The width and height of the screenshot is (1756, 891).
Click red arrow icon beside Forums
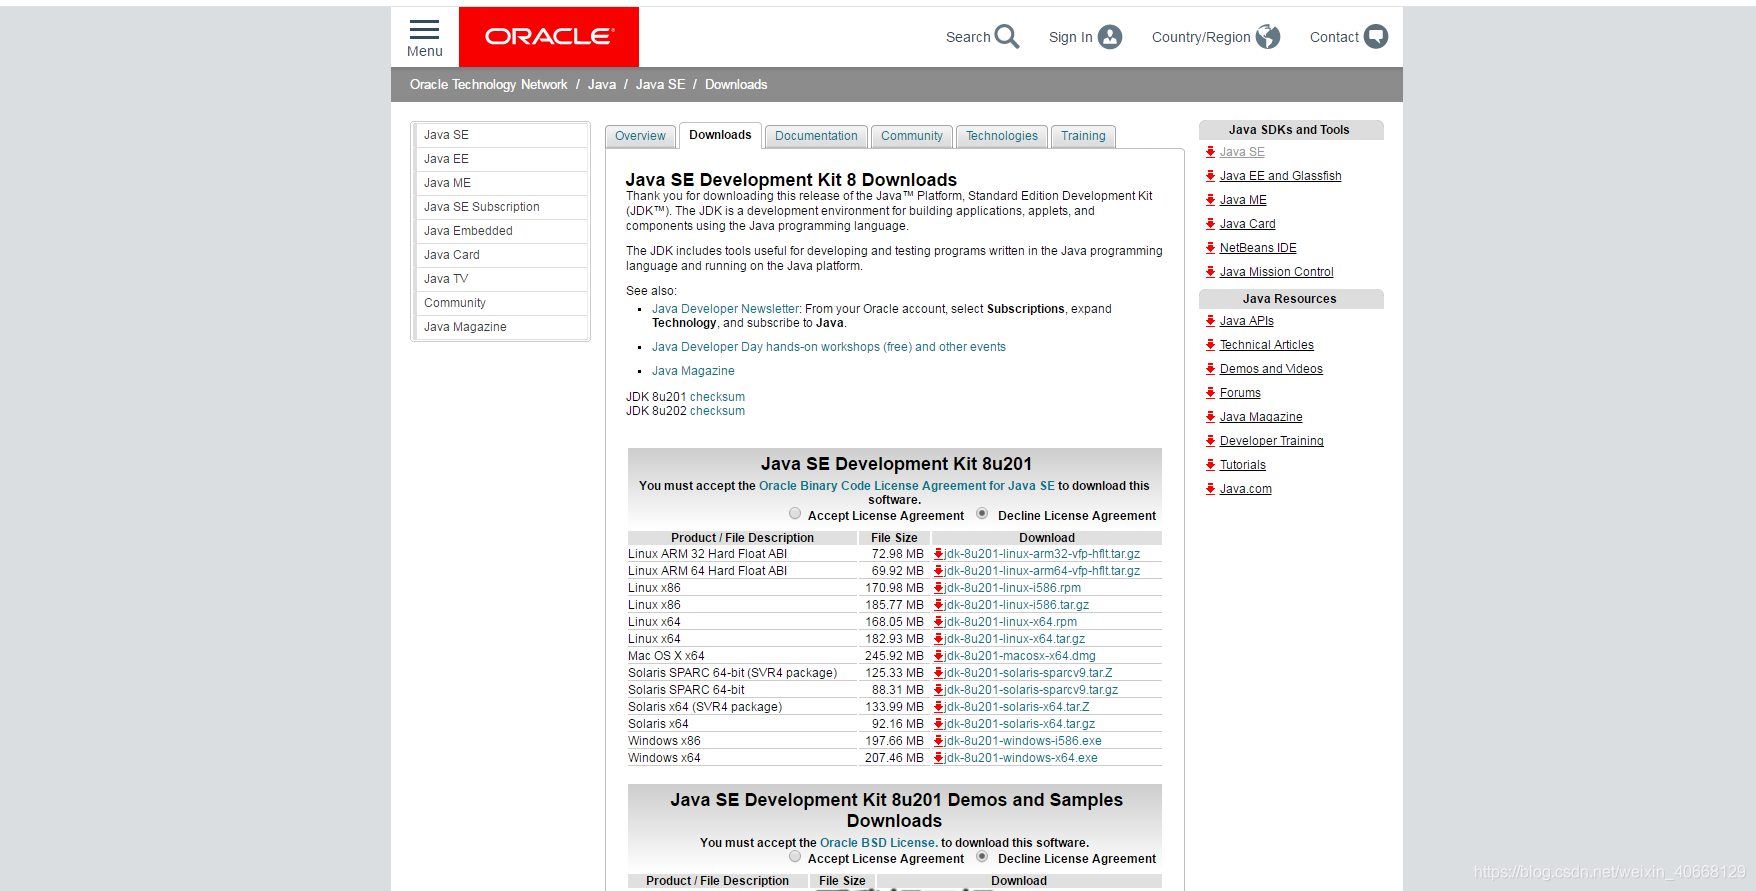[1210, 393]
